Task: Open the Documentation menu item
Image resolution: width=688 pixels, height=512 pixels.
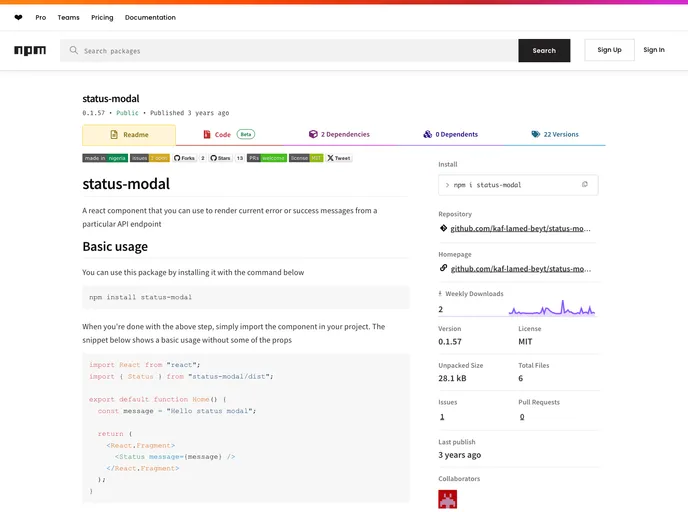Action: click(x=150, y=18)
